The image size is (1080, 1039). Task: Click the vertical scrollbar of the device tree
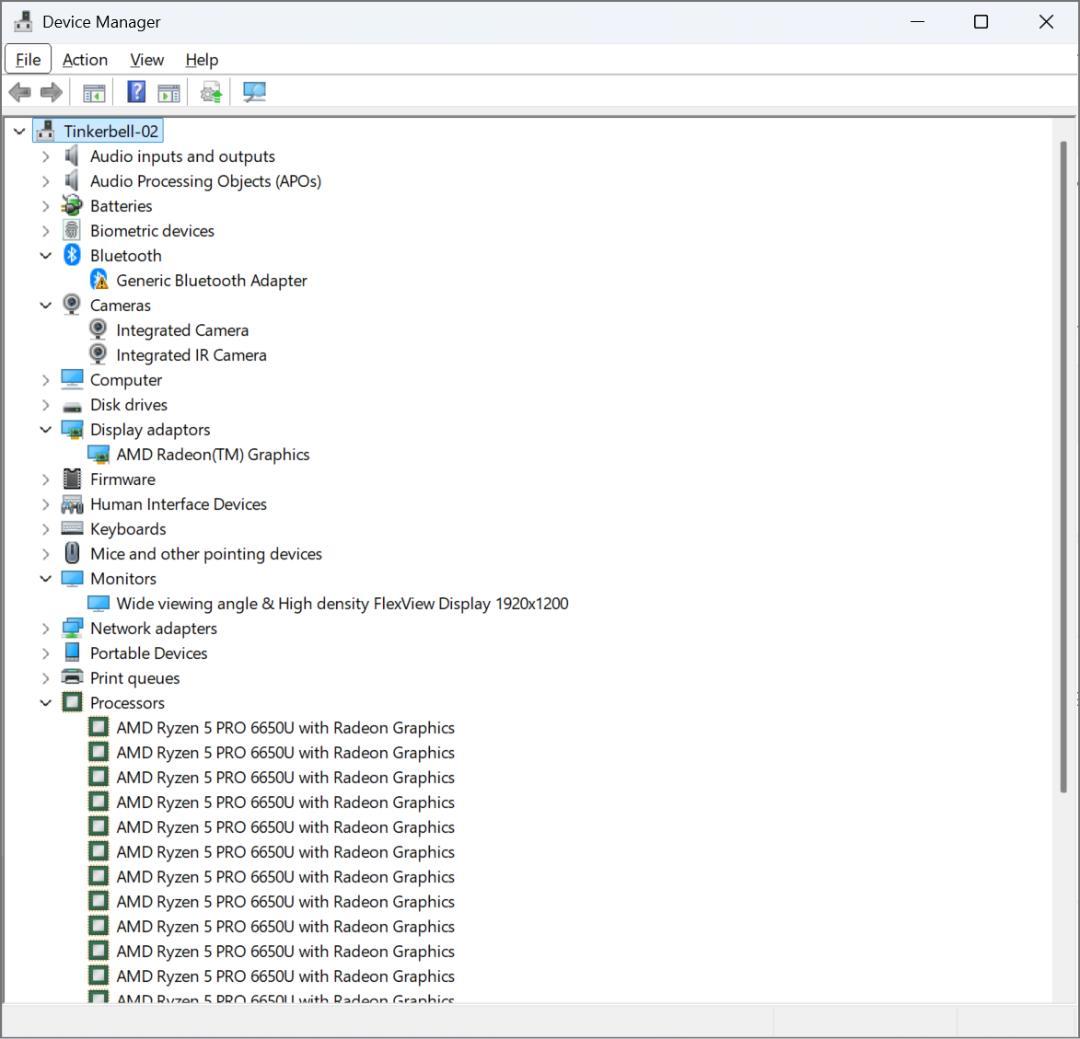tap(1063, 466)
